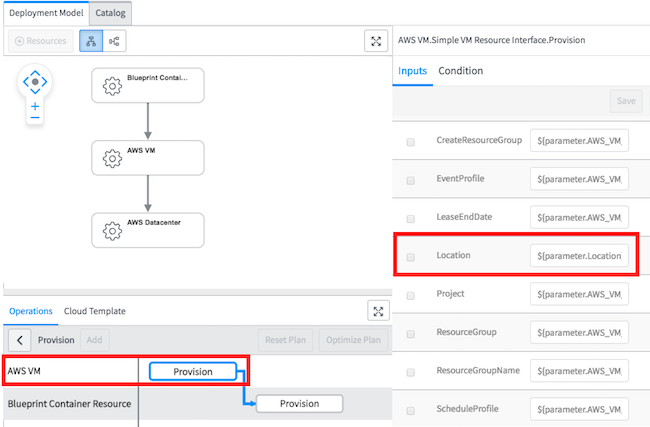Screen dimensions: 650x427
Task: Switch to the Condition tab
Action: pos(461,71)
